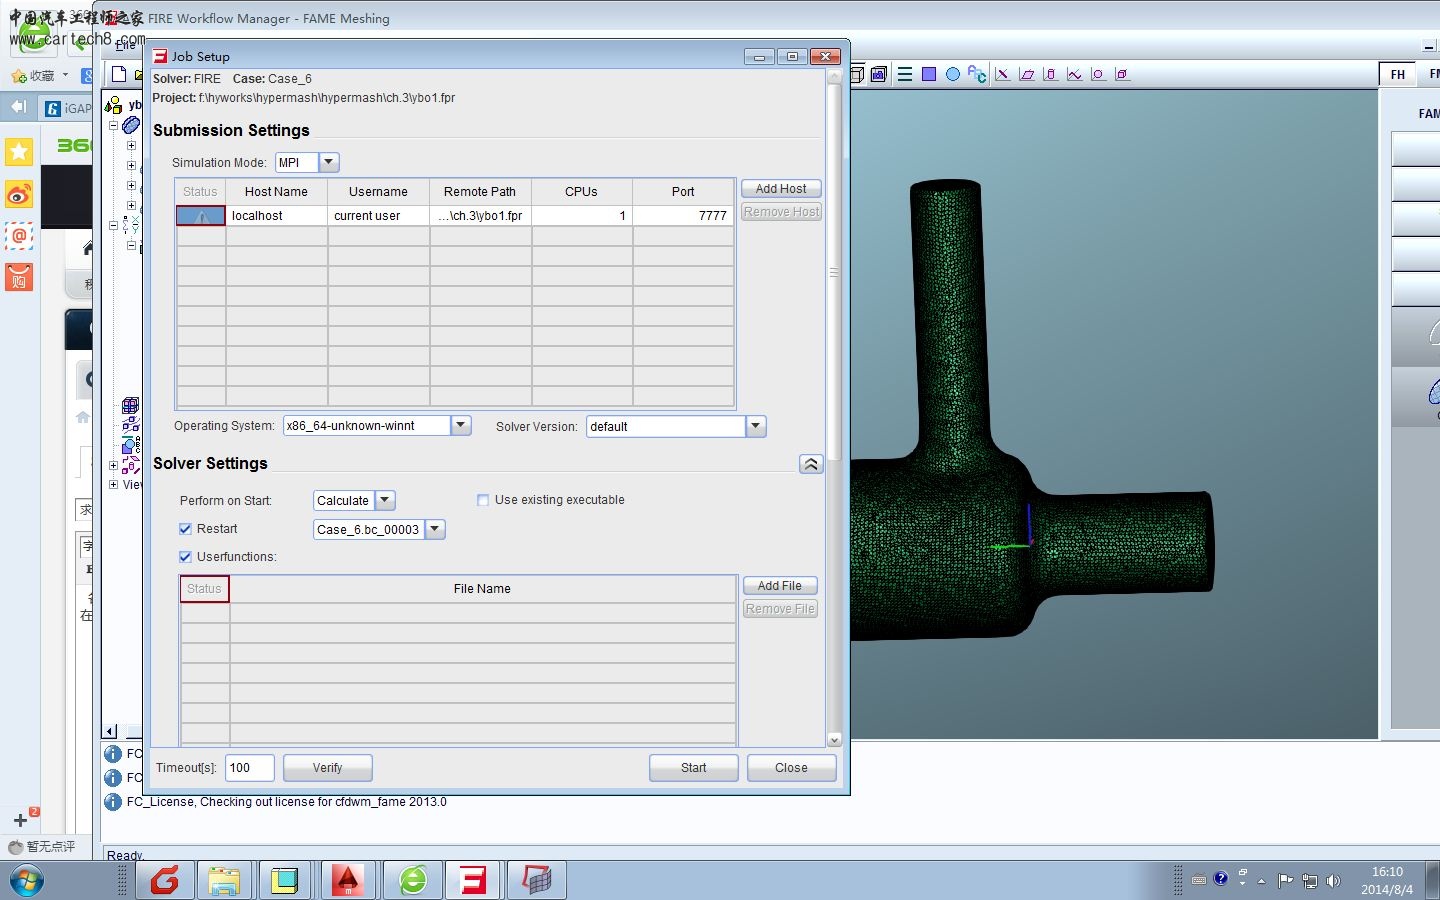Click the blue circle toolbar icon
This screenshot has width=1440, height=900.
[953, 74]
